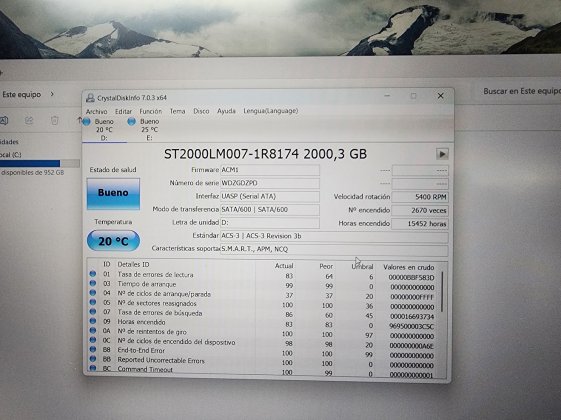The image size is (561, 420).
Task: Open the Lengua(Language) menu
Action: tap(270, 111)
